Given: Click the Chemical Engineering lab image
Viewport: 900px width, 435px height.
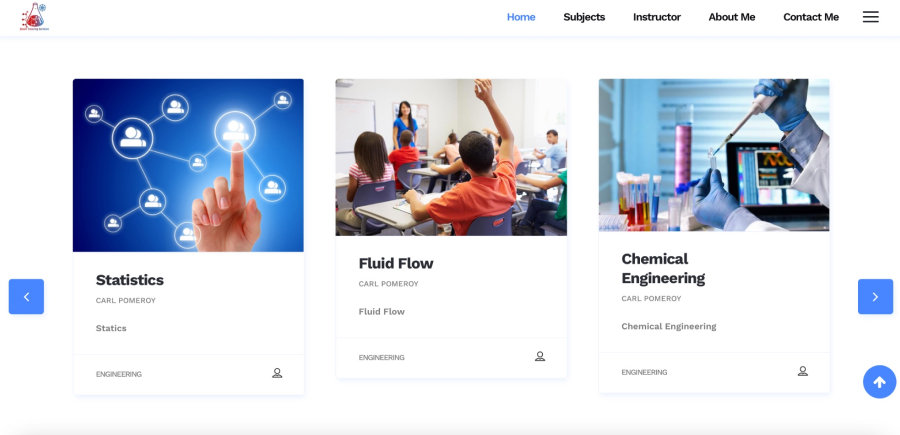Looking at the screenshot, I should point(714,155).
